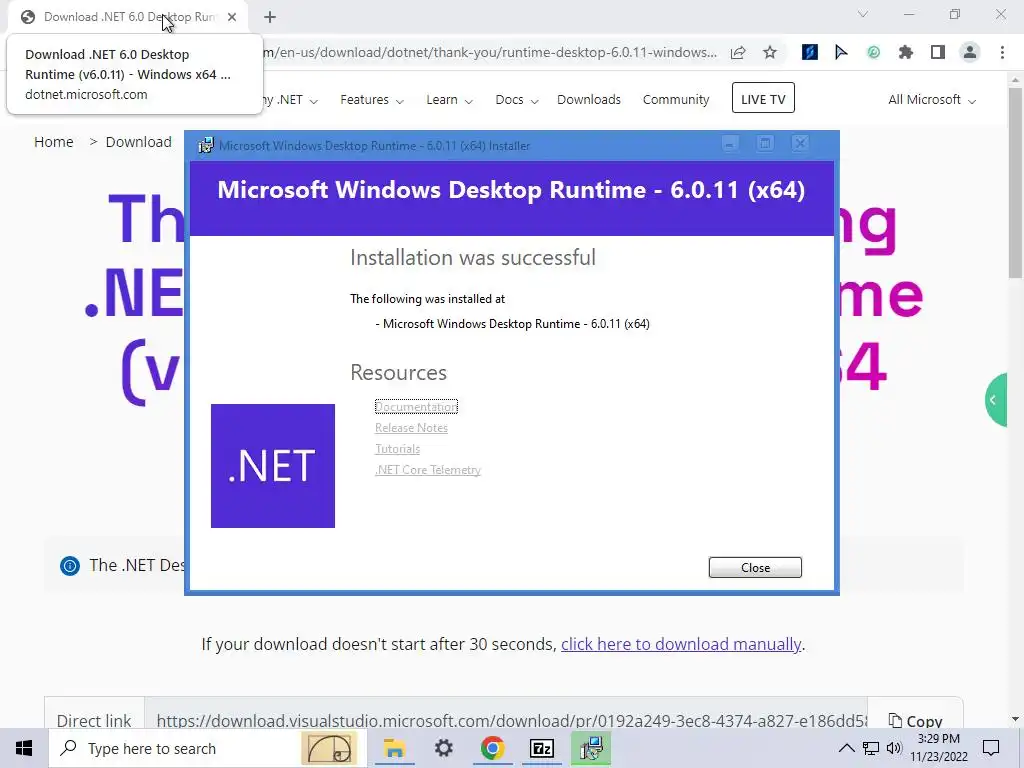Open volume tray icon

point(894,748)
